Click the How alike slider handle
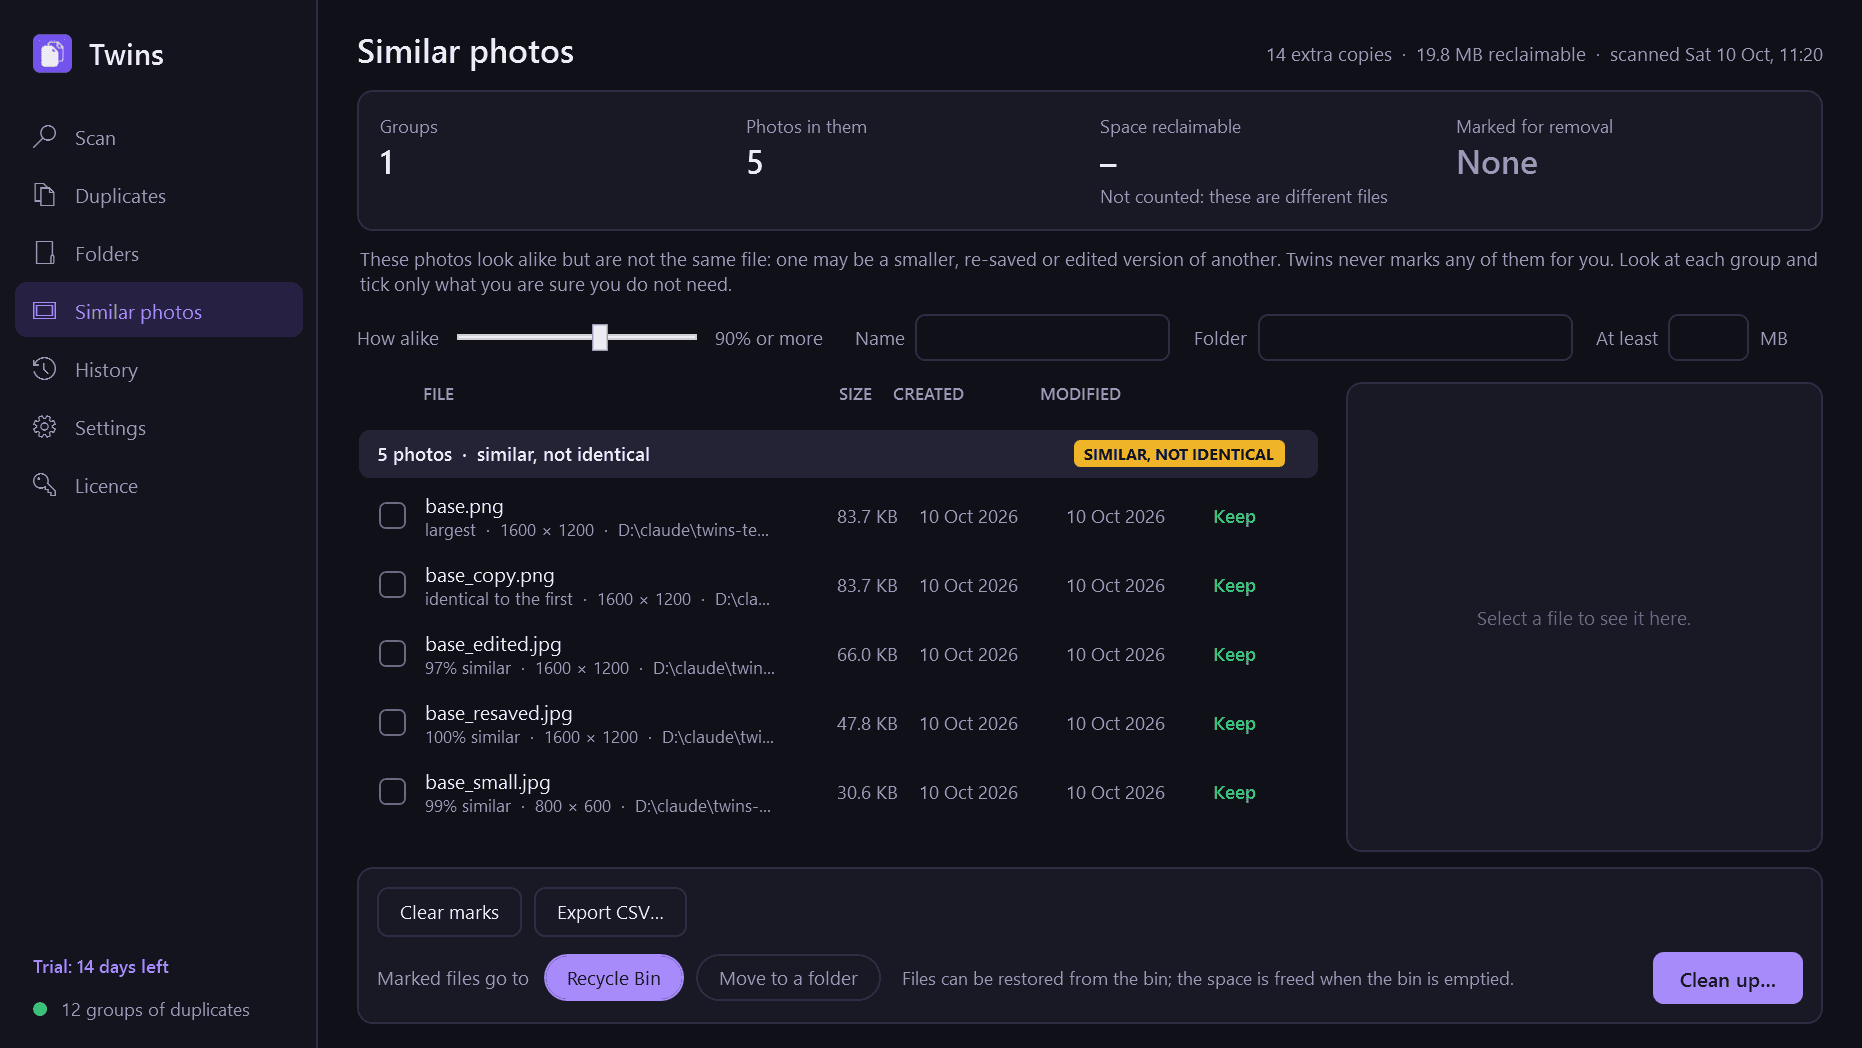Image resolution: width=1862 pixels, height=1048 pixels. 600,338
